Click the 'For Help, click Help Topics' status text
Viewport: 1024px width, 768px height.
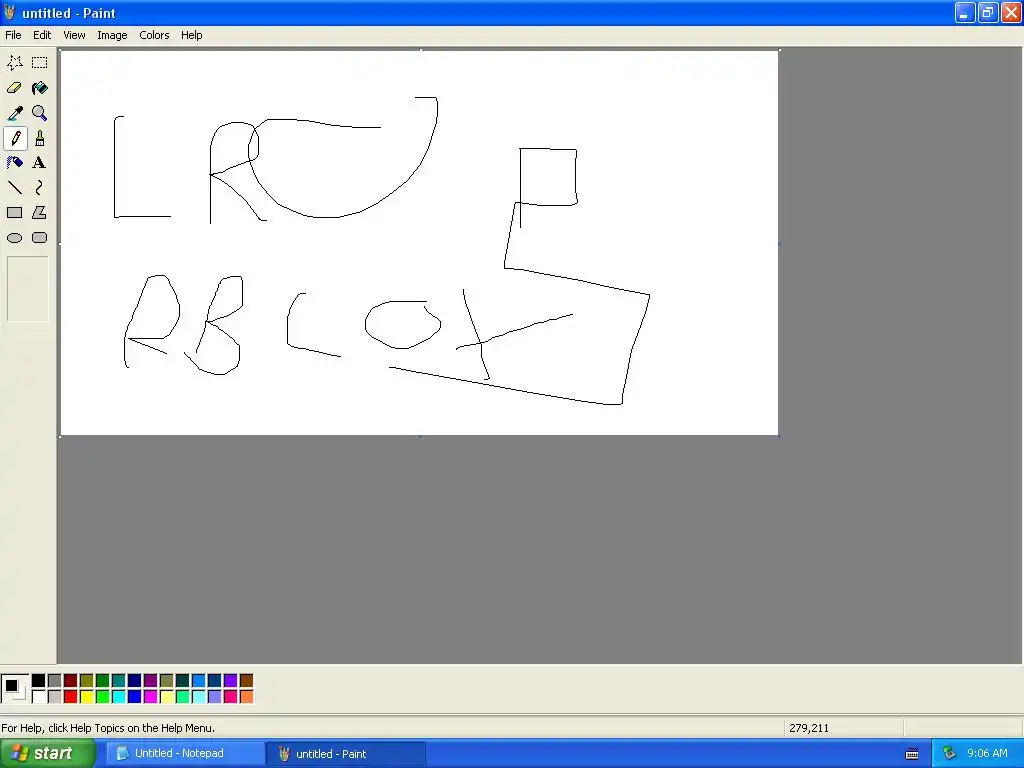coord(108,728)
